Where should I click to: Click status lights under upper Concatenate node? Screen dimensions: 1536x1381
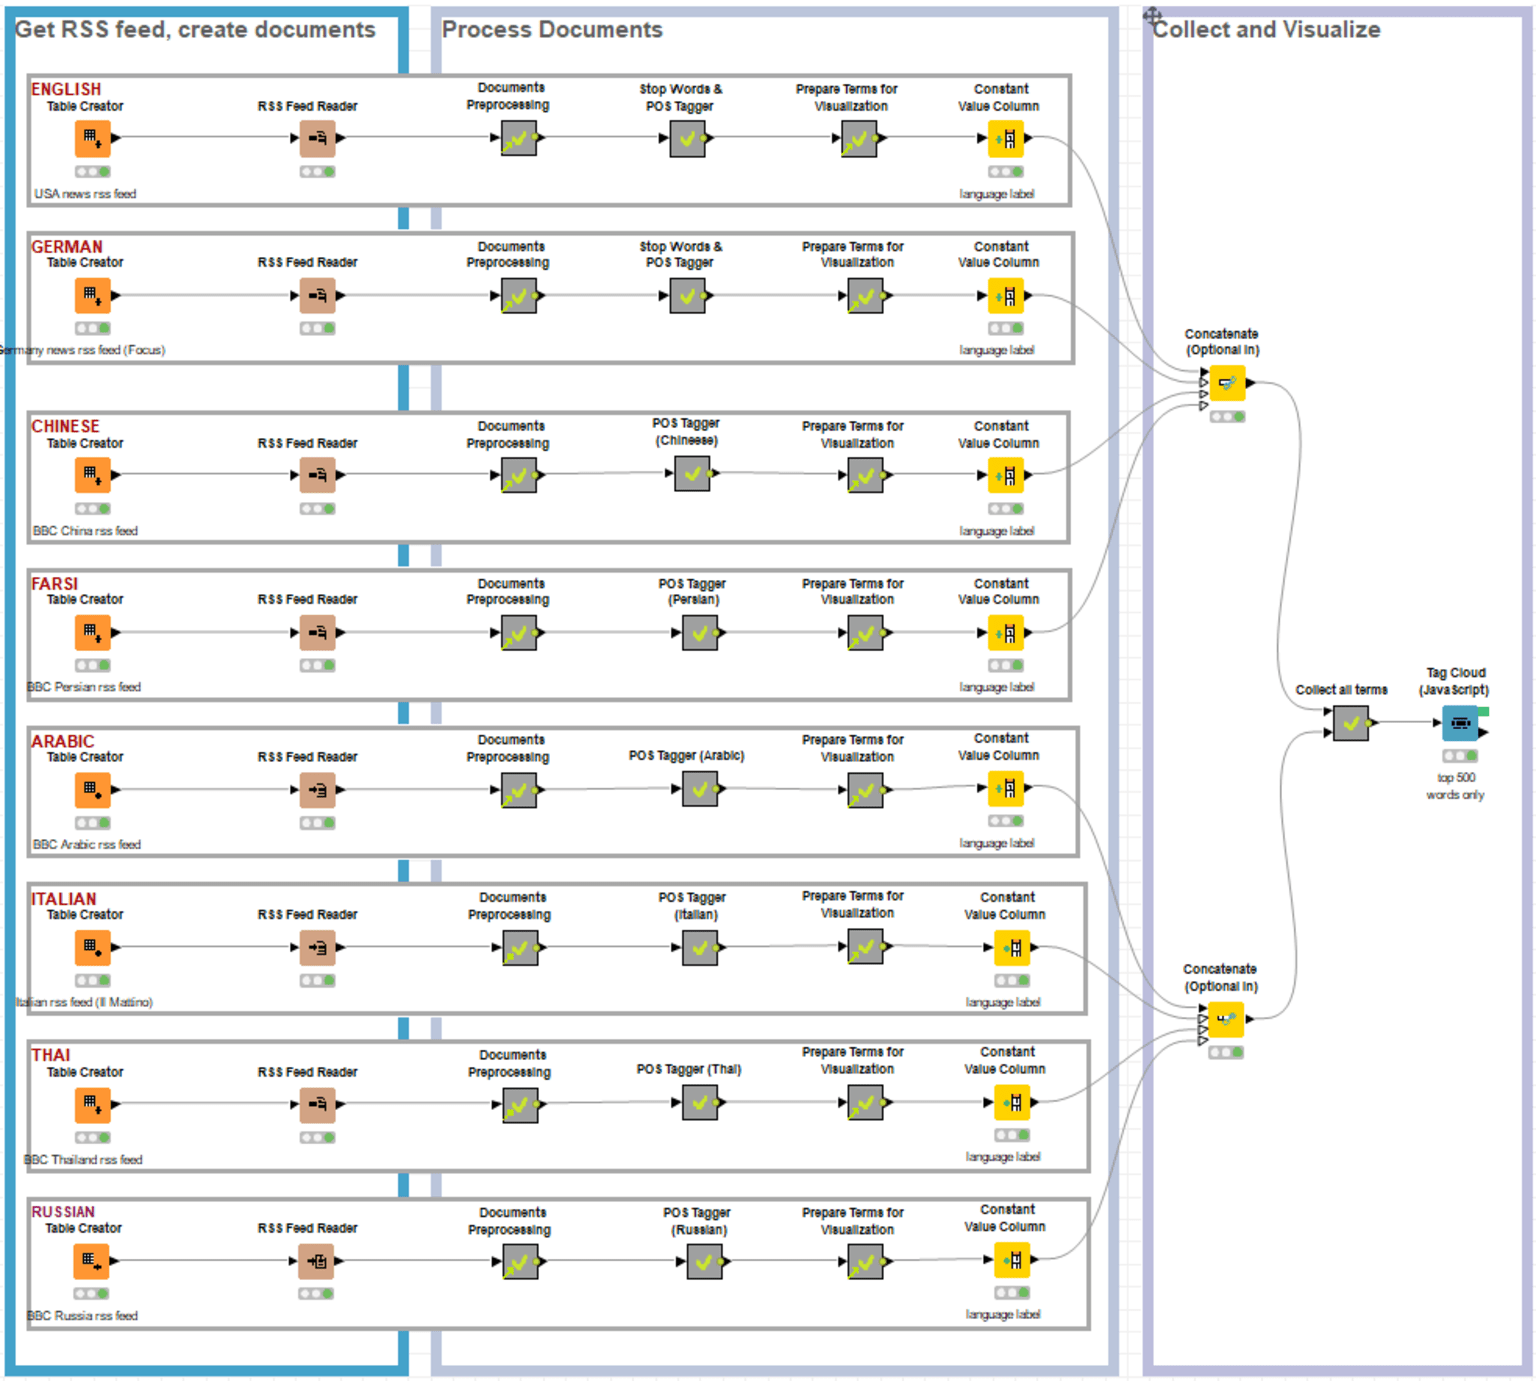point(1227,417)
